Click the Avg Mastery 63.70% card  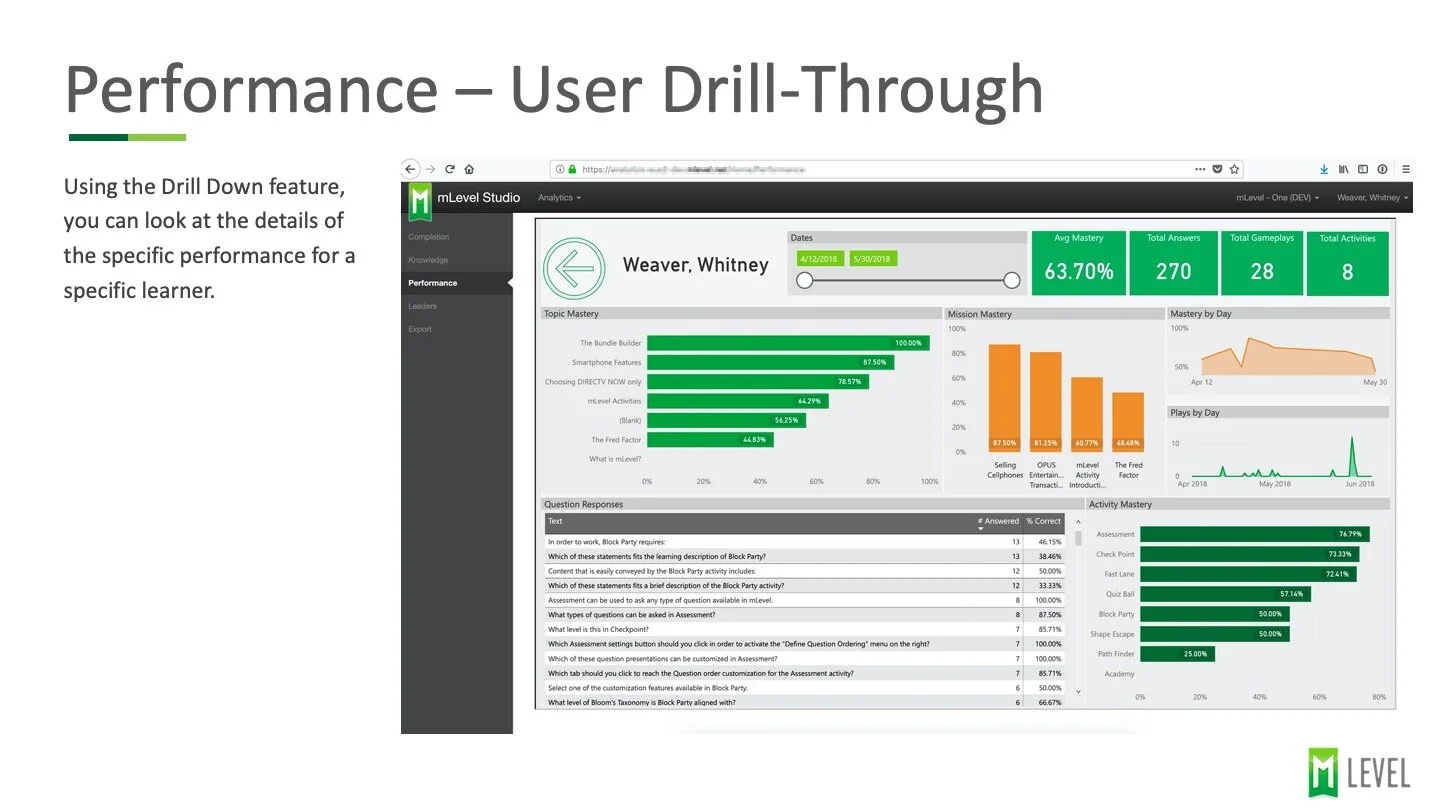pyautogui.click(x=1078, y=264)
